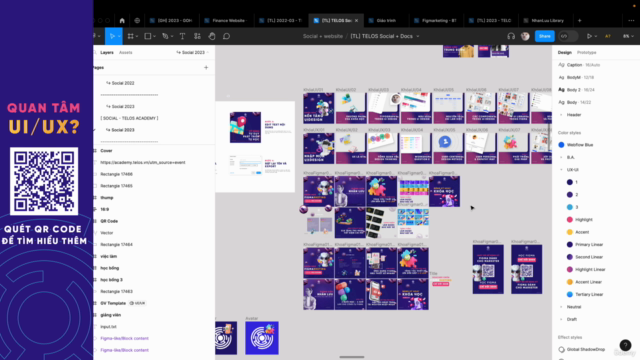Select the Comment tool
The width and height of the screenshot is (640, 360).
click(x=227, y=36)
